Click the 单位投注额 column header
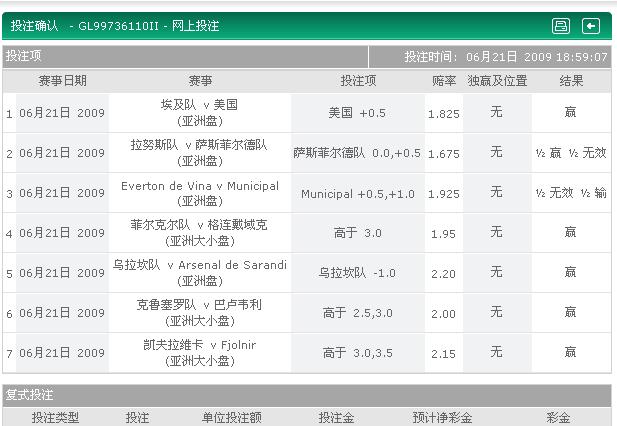This screenshot has height=426, width=617. pyautogui.click(x=232, y=417)
